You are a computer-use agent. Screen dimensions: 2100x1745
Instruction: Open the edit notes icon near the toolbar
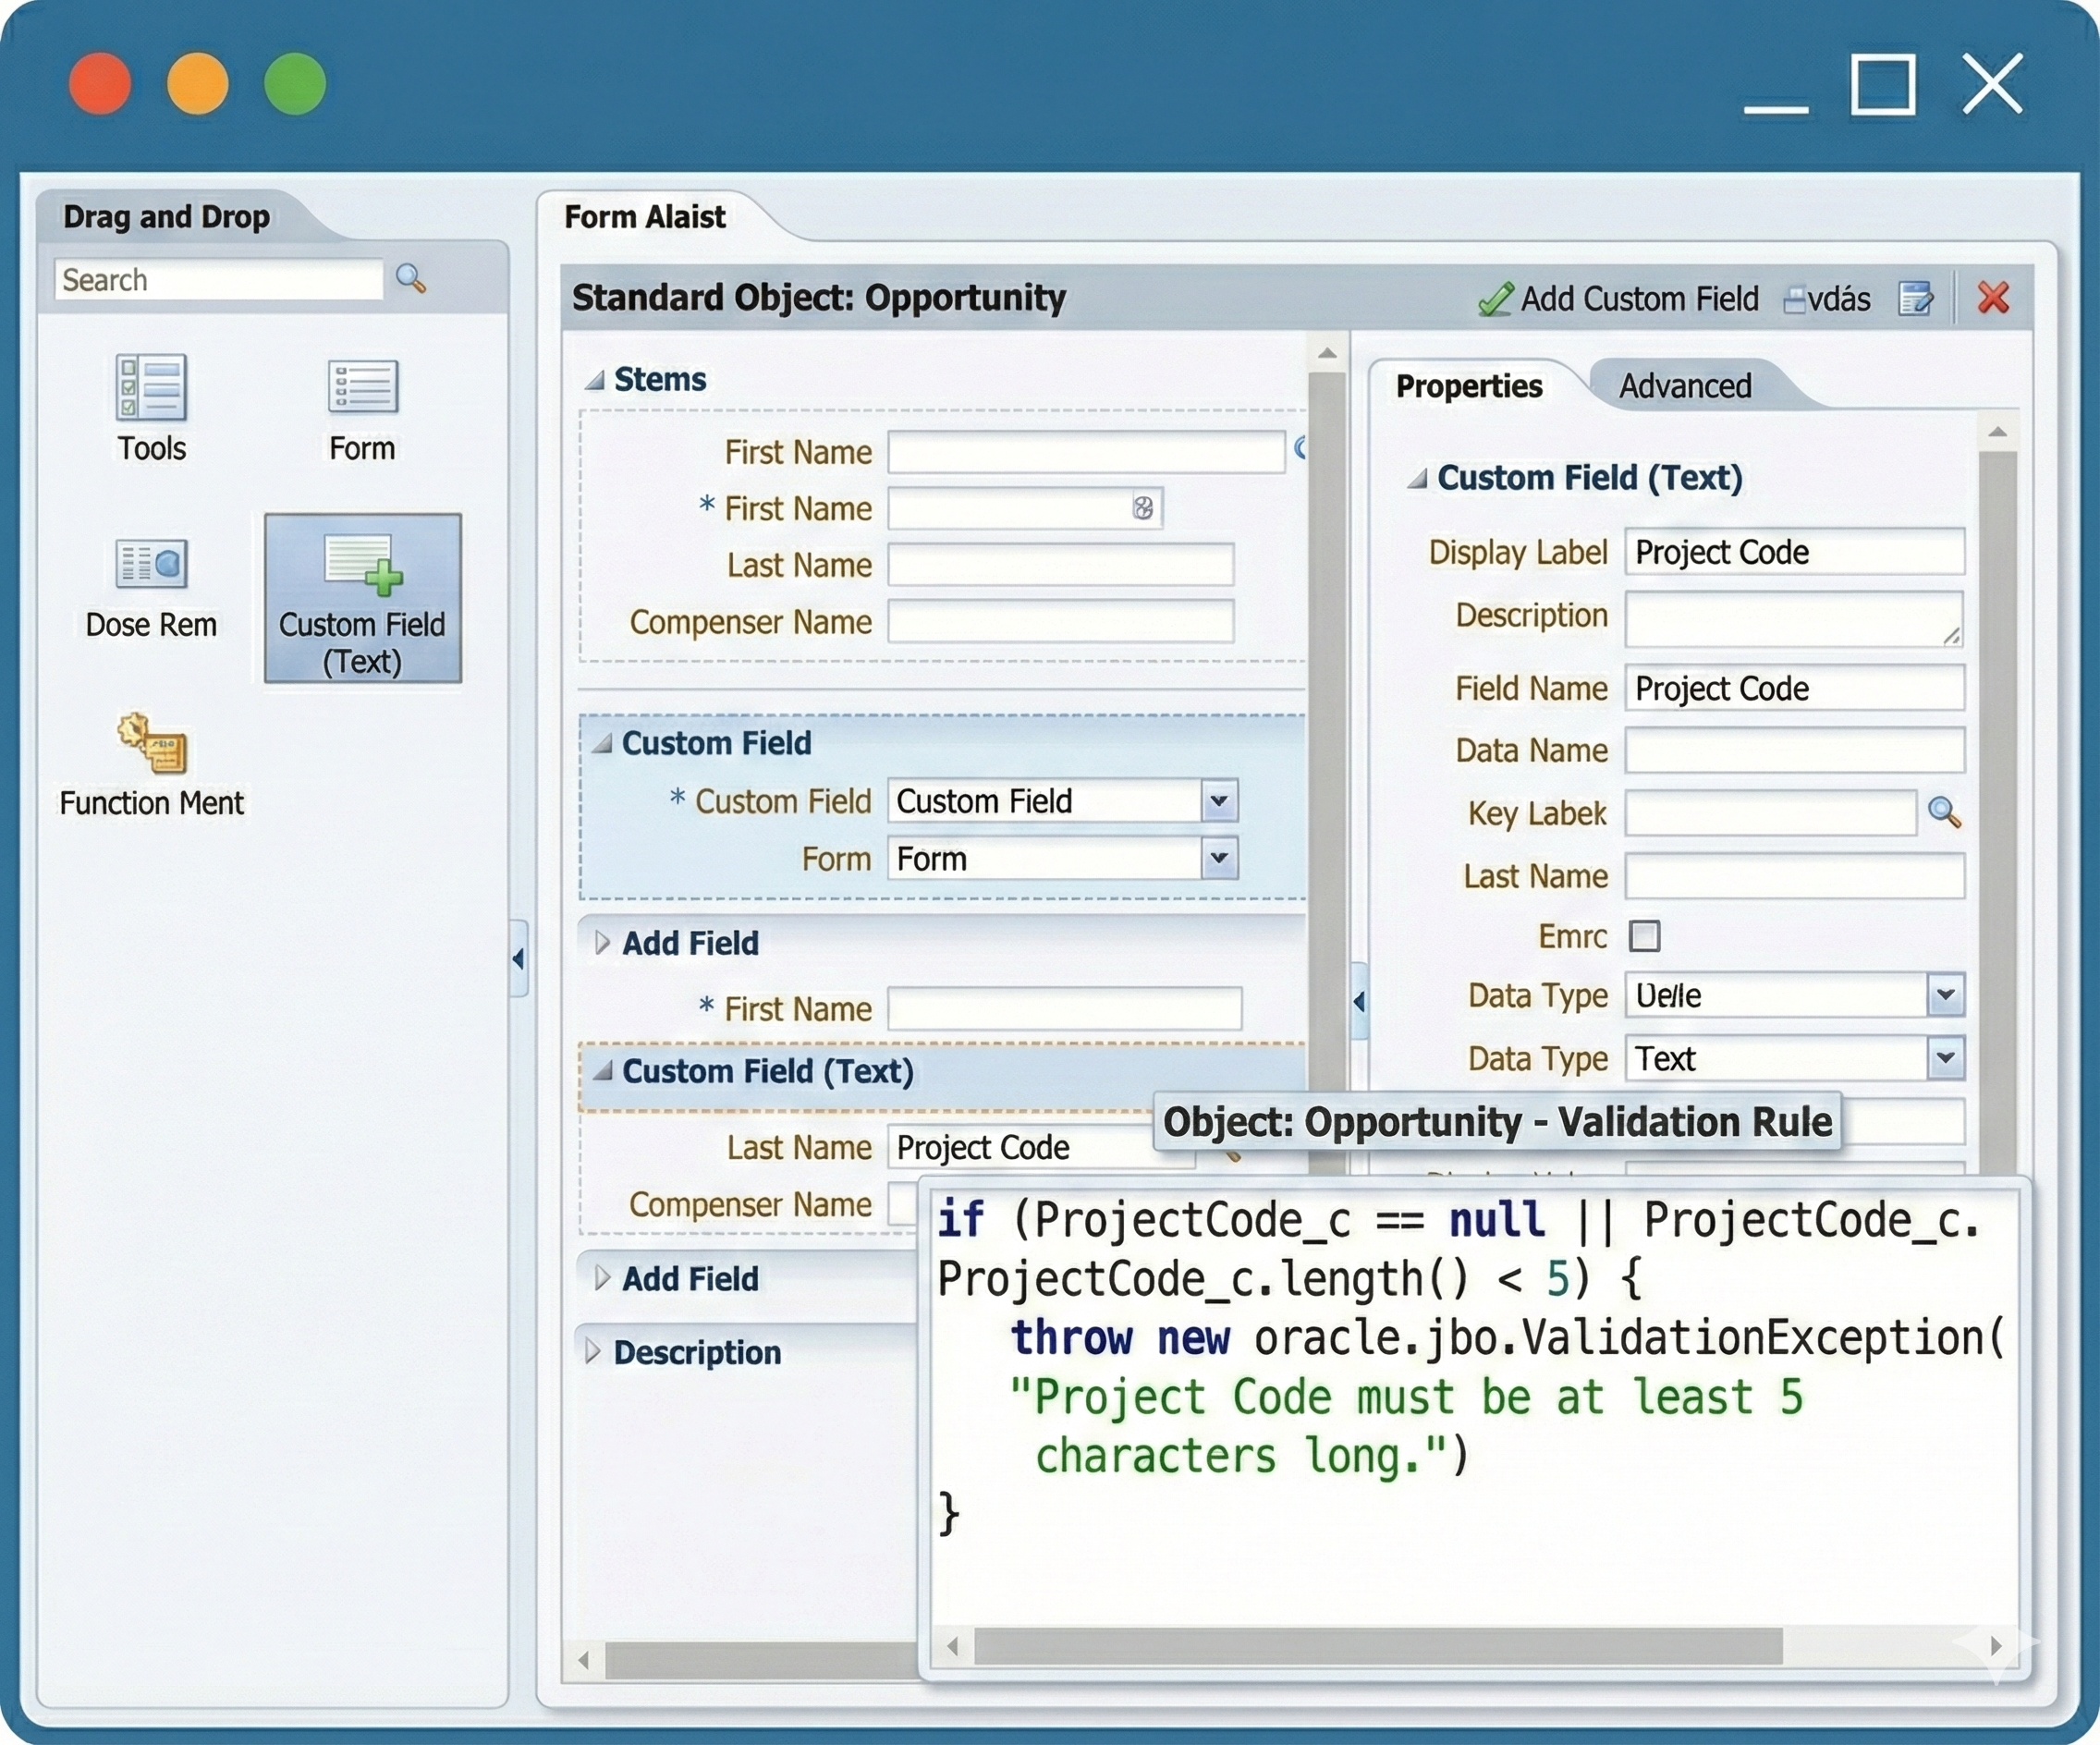[x=1917, y=298]
